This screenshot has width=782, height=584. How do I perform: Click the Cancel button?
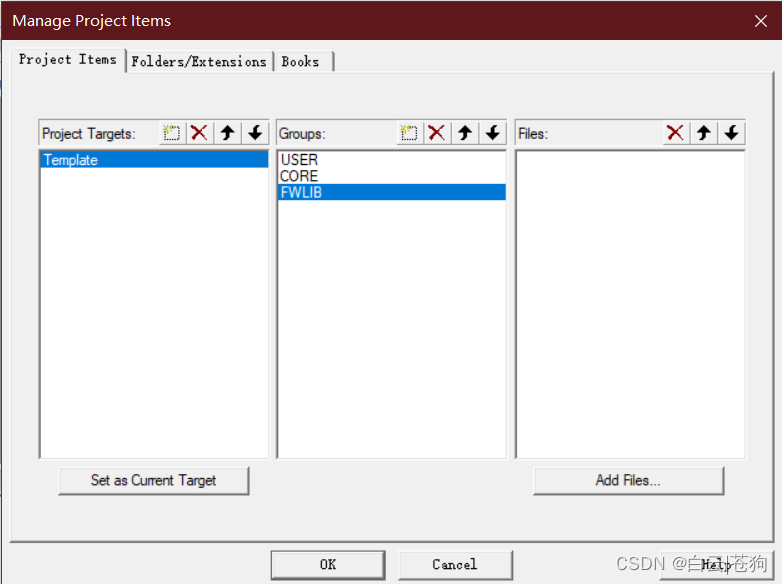[455, 565]
